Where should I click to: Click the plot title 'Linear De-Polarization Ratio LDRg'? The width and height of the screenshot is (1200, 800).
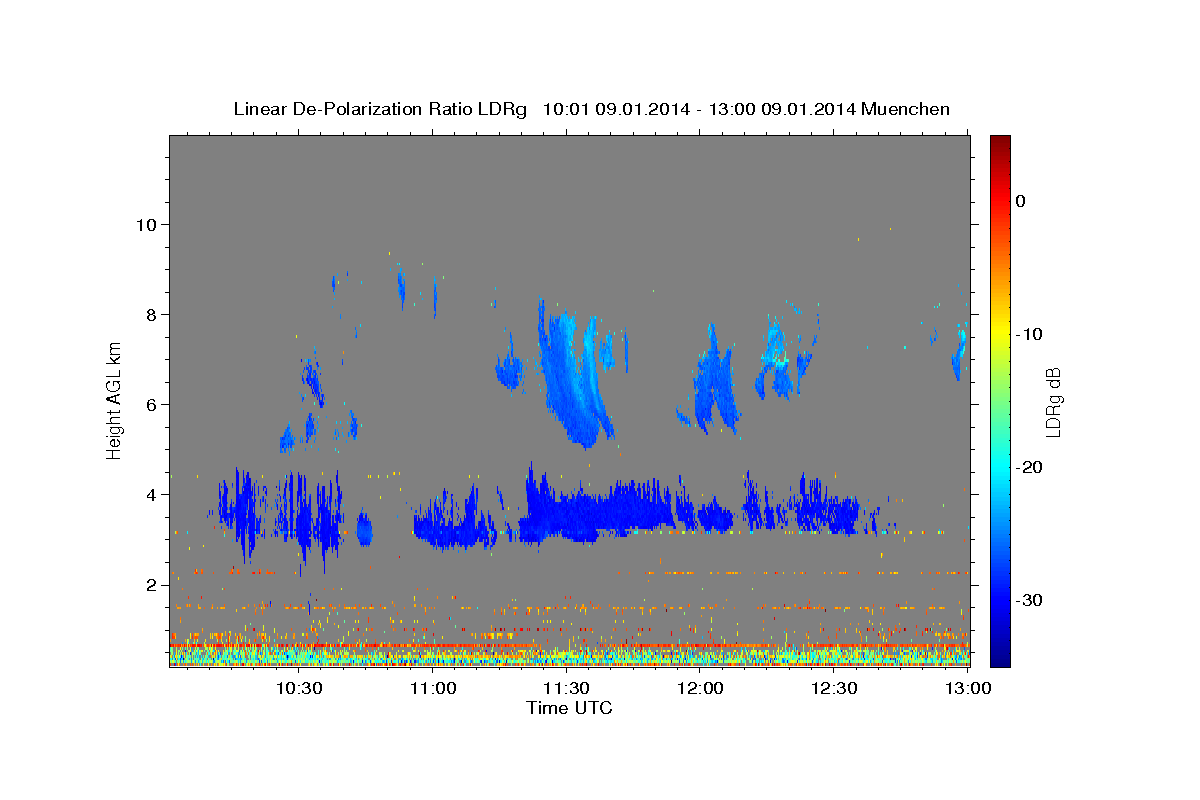click(x=380, y=109)
